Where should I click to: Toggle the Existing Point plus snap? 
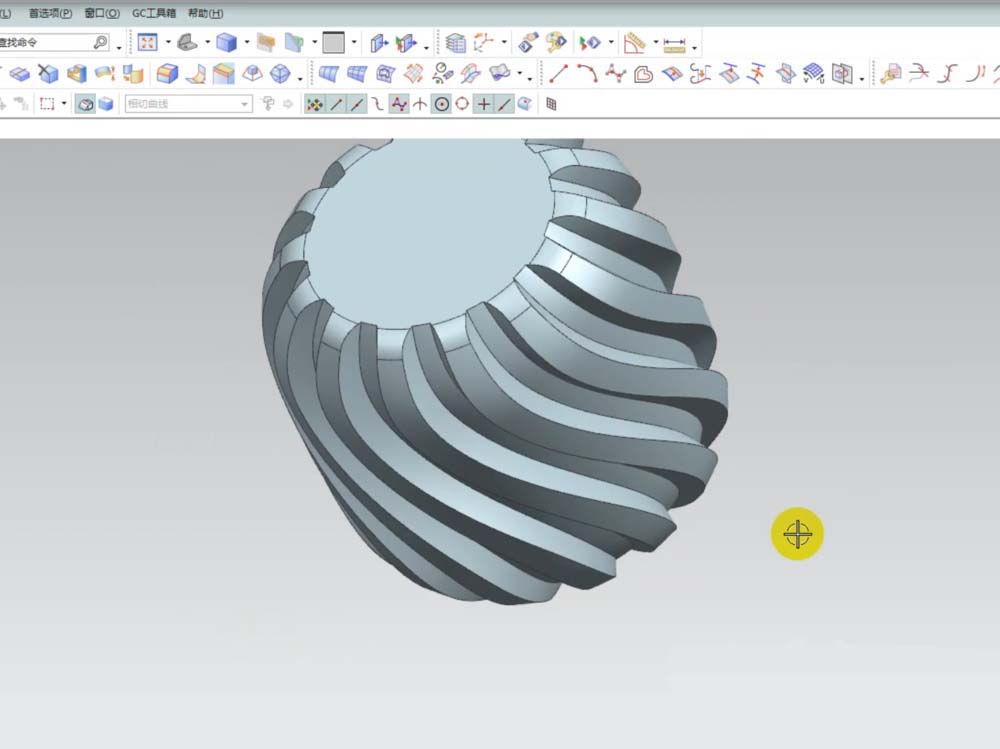[x=484, y=104]
